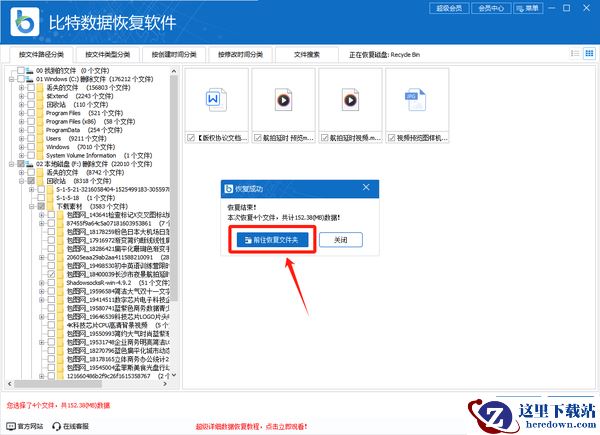Open the 按创建时间分类 tab
The image size is (600, 435).
coord(174,55)
